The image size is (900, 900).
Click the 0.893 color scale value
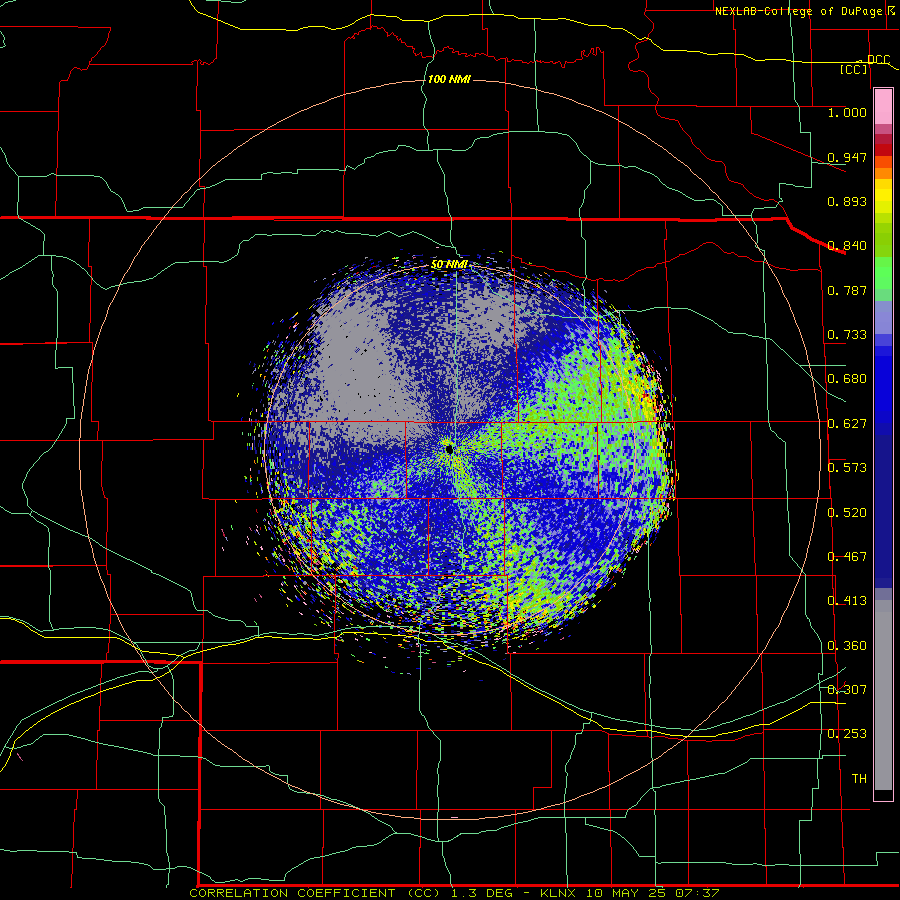click(847, 201)
